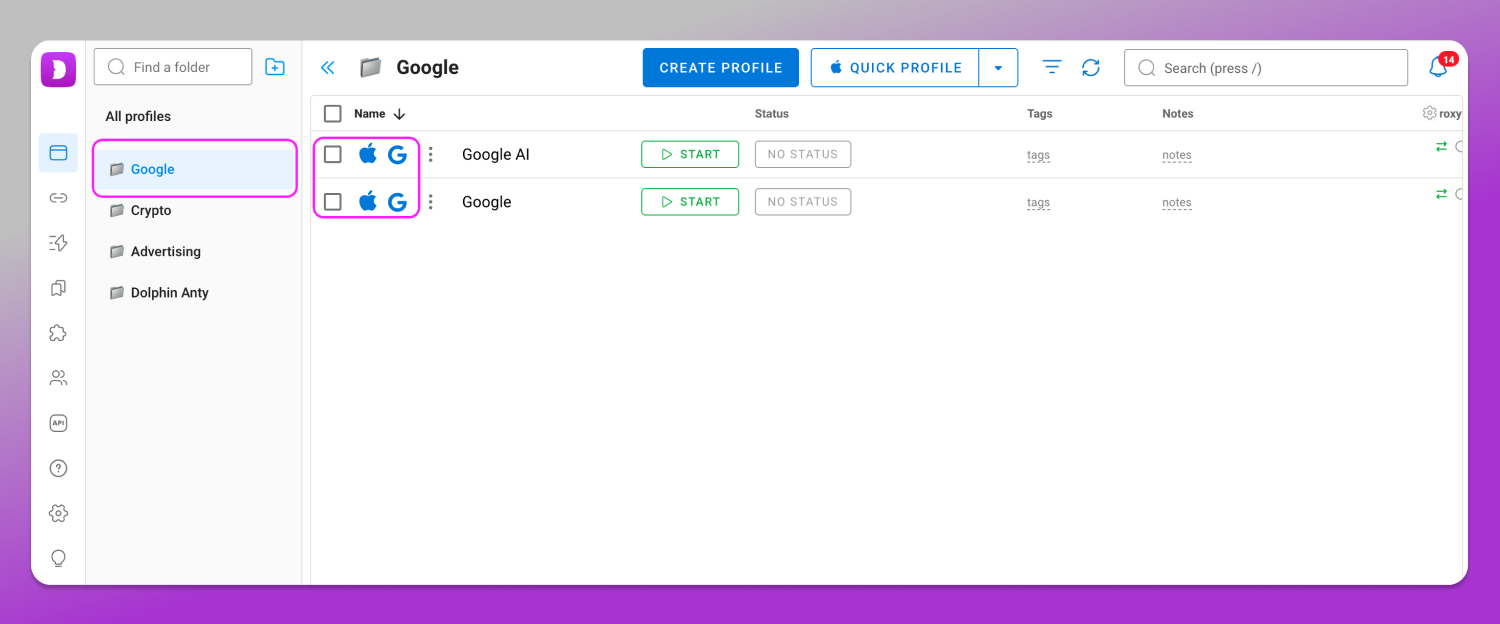Image resolution: width=1500 pixels, height=624 pixels.
Task: Open the settings gear in sidebar
Action: coord(58,513)
